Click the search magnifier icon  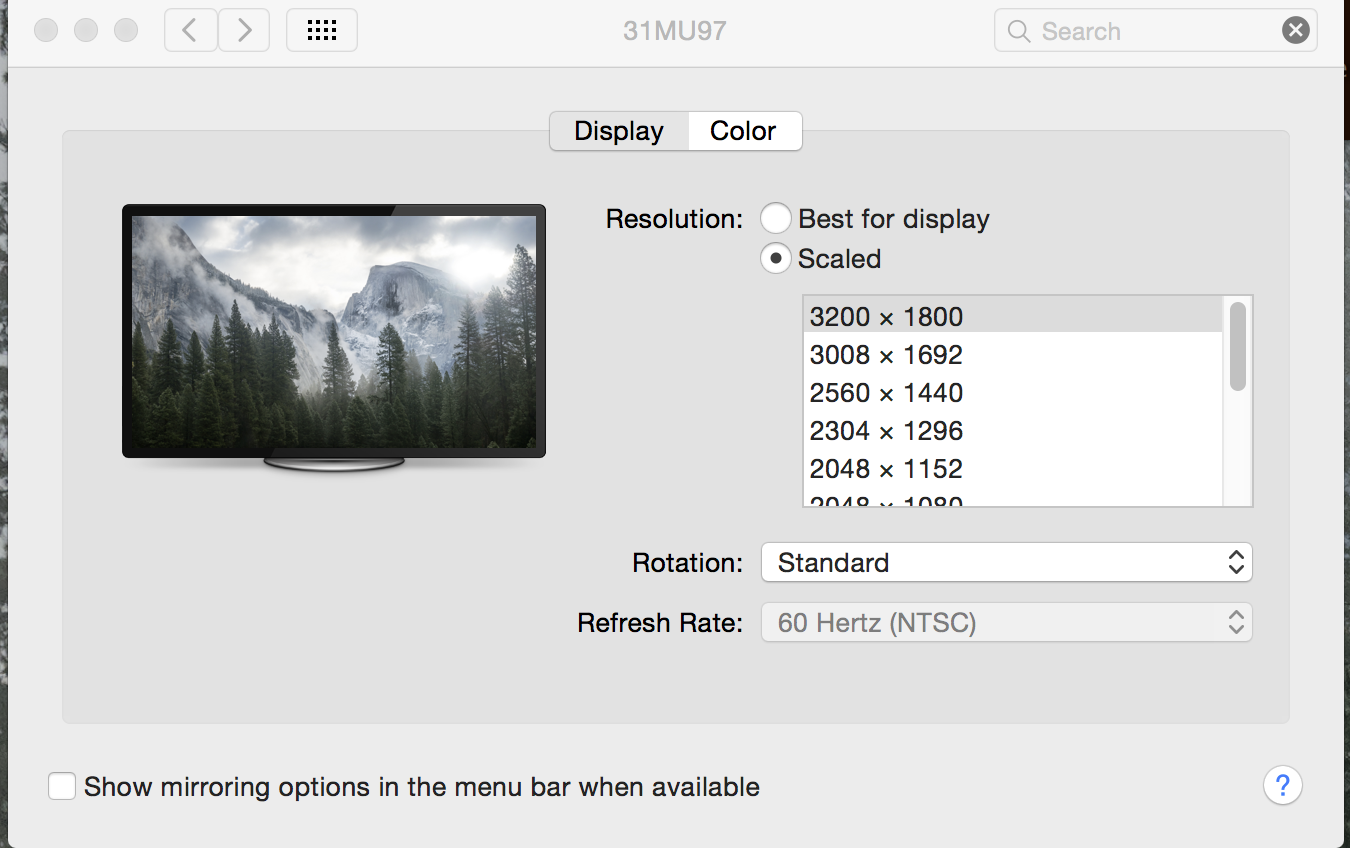(1019, 31)
